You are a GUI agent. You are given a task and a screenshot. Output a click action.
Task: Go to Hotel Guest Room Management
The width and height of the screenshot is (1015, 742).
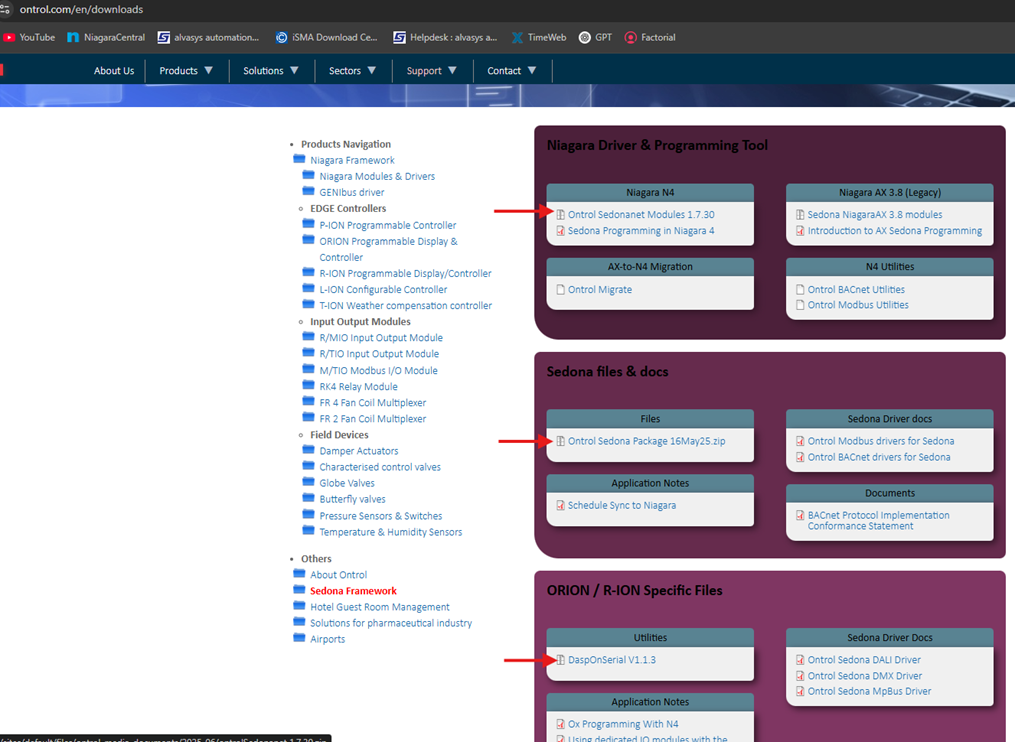point(380,607)
